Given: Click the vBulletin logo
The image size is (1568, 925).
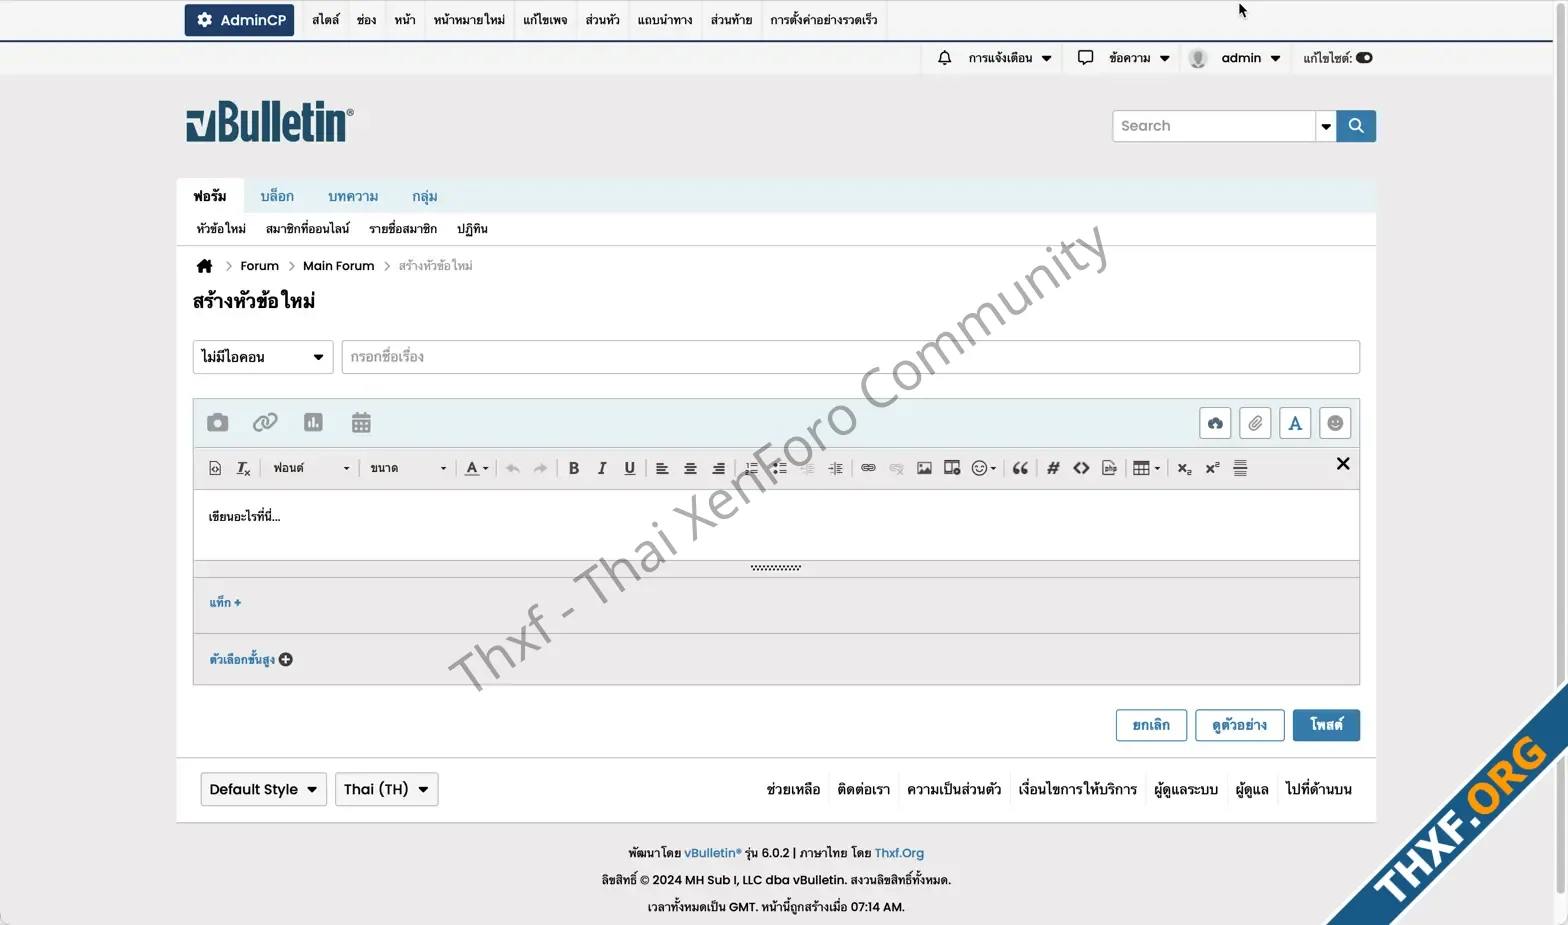Looking at the screenshot, I should [270, 122].
